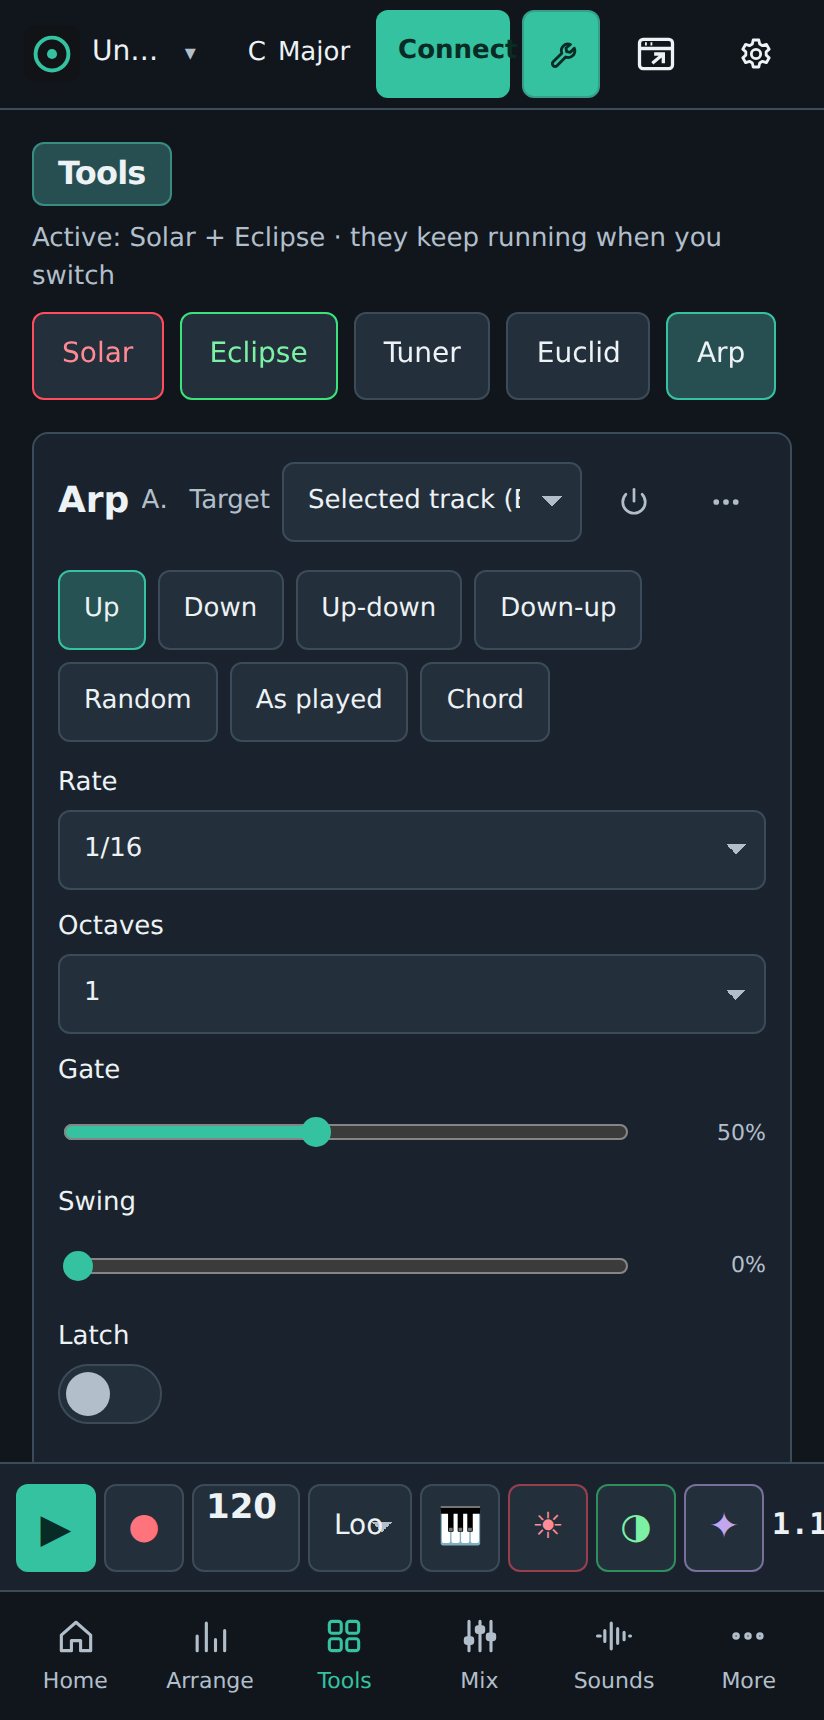Open the Loop dropdown in transport
The width and height of the screenshot is (824, 1720).
coord(360,1528)
